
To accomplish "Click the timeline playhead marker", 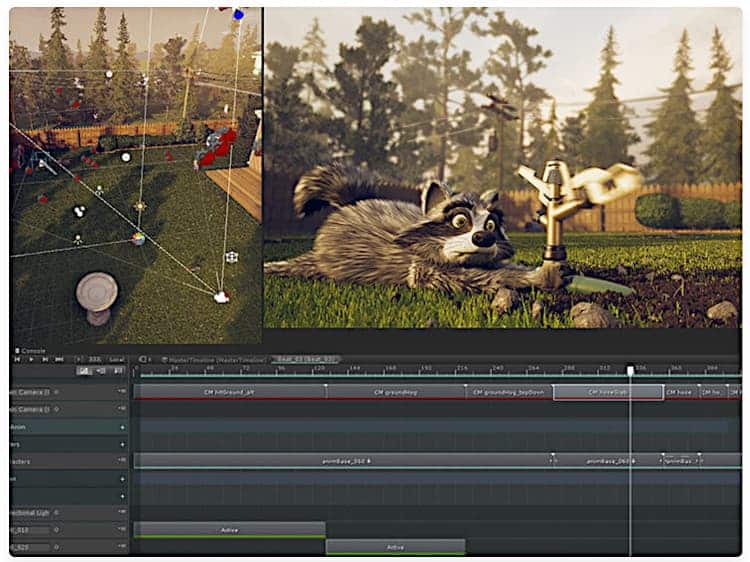I will (630, 370).
